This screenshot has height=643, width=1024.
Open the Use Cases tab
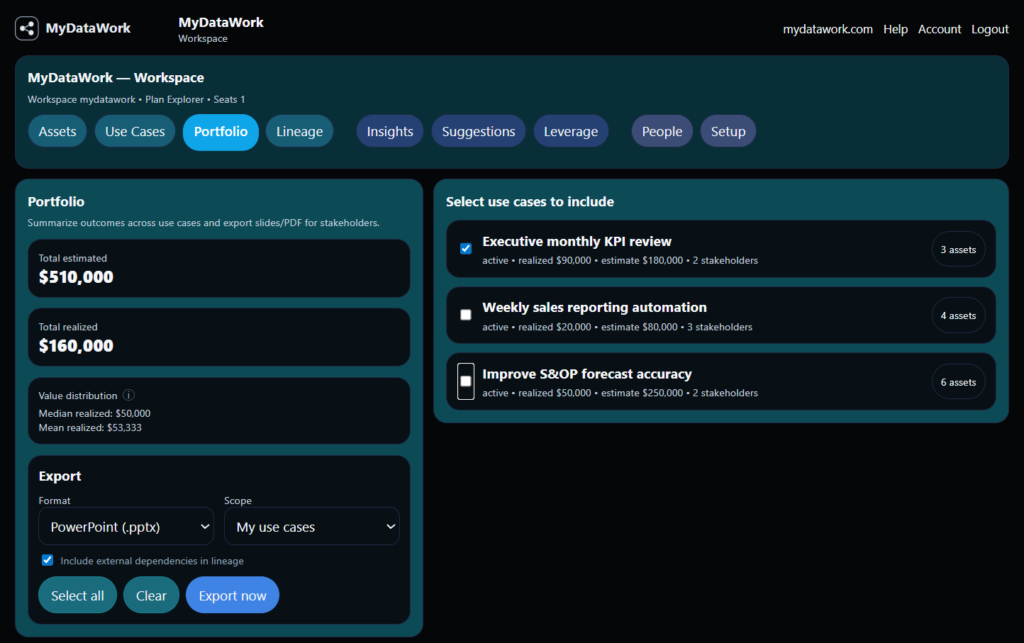[x=135, y=131]
